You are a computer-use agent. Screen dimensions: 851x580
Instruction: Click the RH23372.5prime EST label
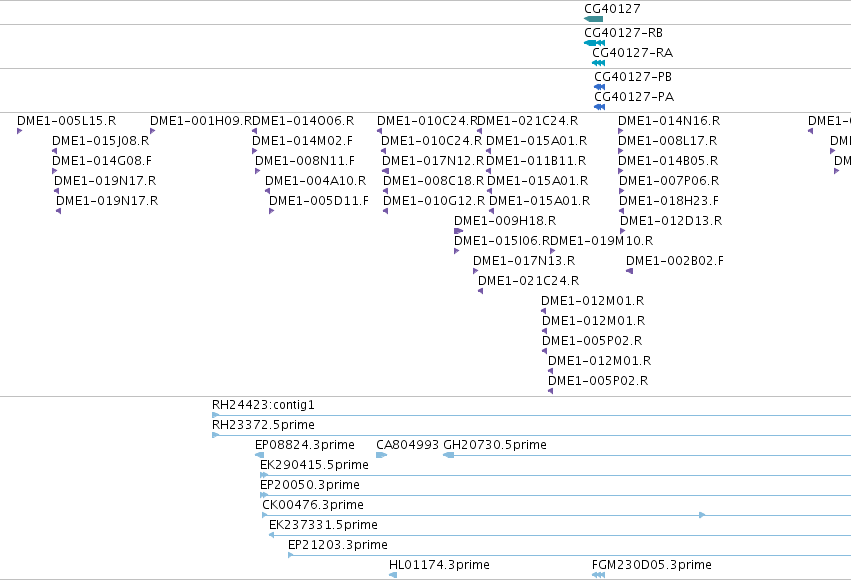pyautogui.click(x=263, y=425)
